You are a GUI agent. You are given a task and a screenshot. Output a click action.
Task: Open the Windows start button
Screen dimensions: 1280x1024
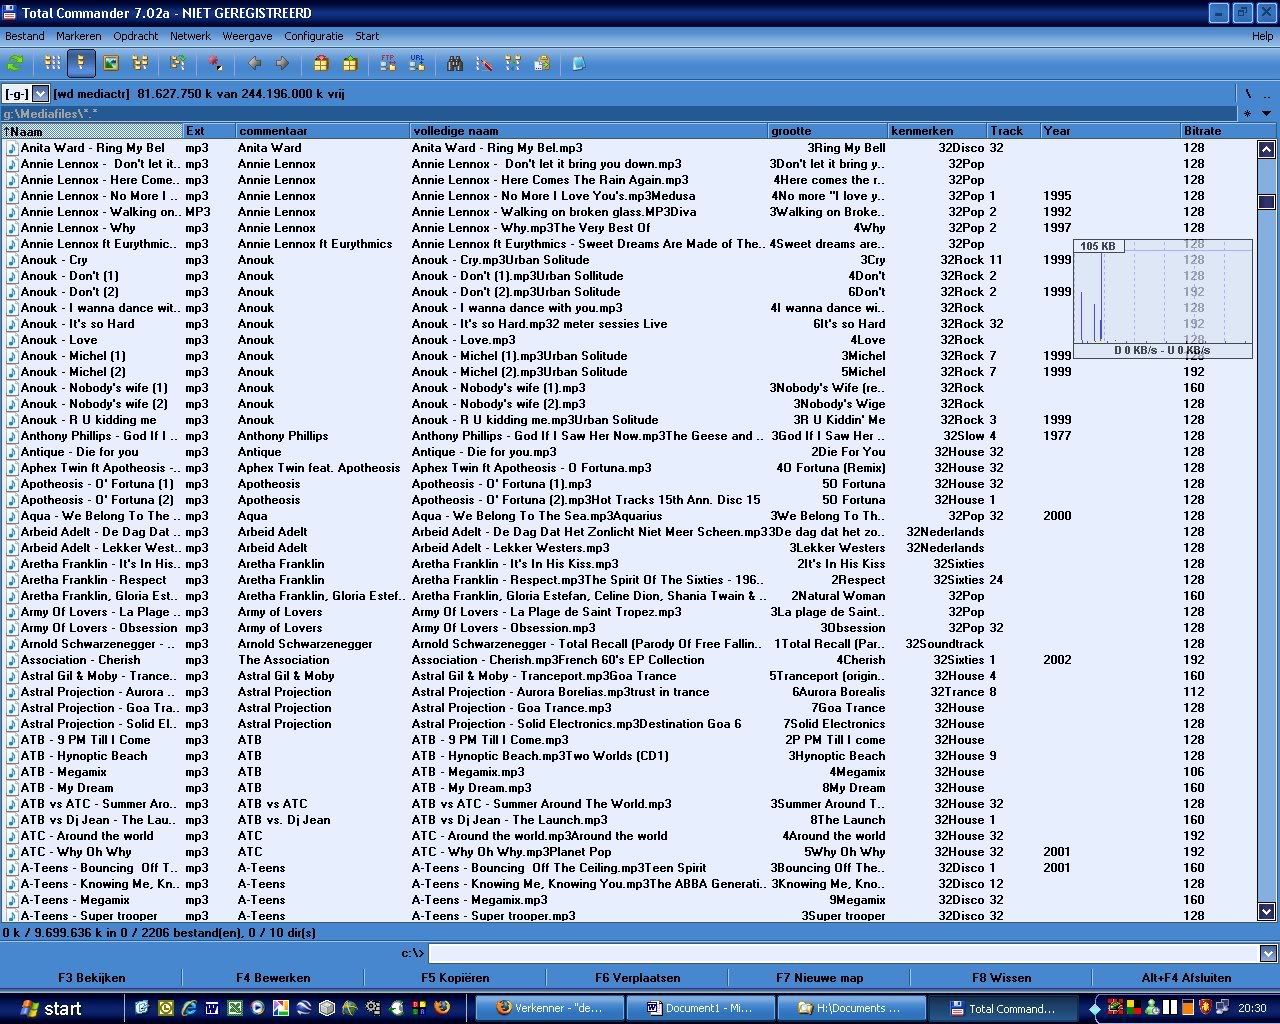click(50, 1008)
